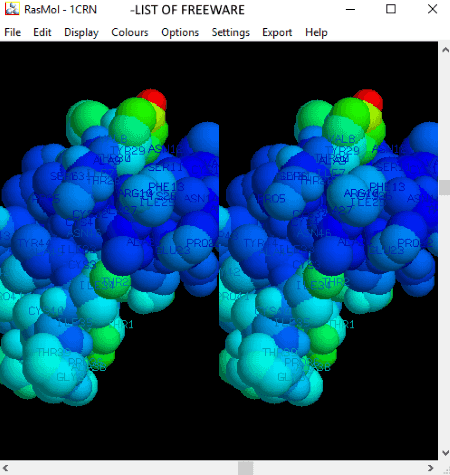This screenshot has height=475, width=450.
Task: Click the horizontal scrollbar left arrow
Action: coord(5,468)
